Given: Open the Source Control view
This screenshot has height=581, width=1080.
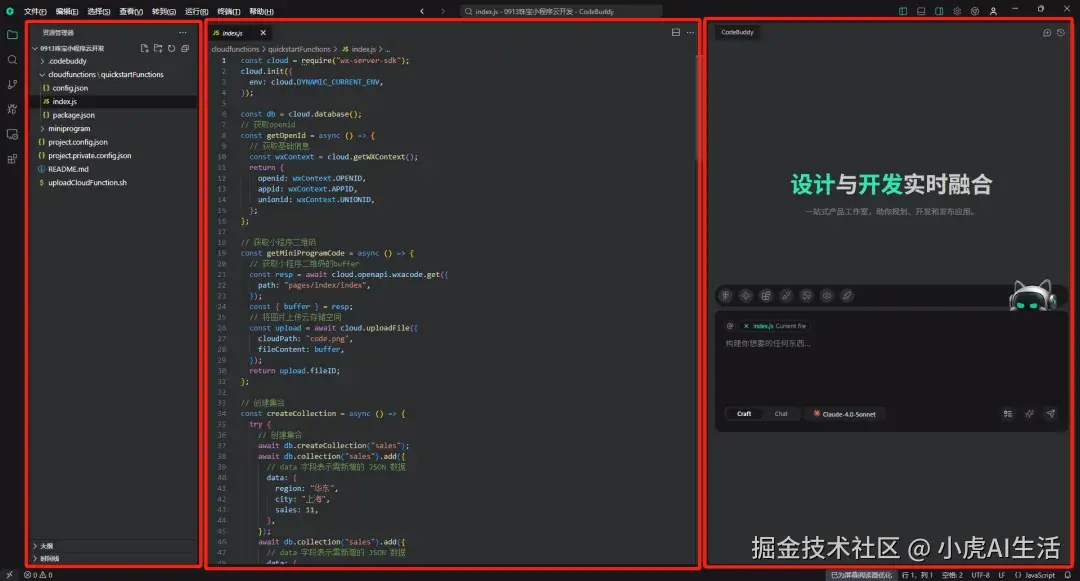Looking at the screenshot, I should 12,85.
